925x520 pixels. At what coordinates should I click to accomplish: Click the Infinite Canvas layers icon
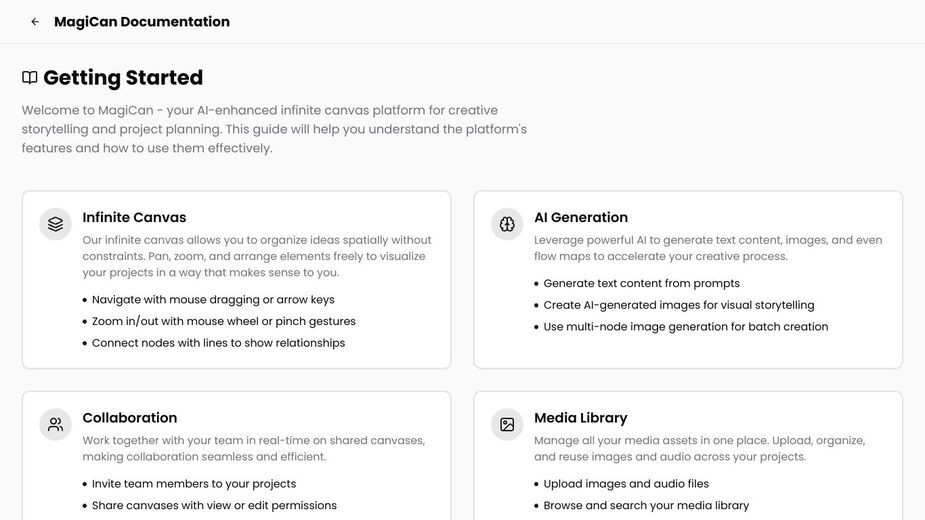pos(55,224)
